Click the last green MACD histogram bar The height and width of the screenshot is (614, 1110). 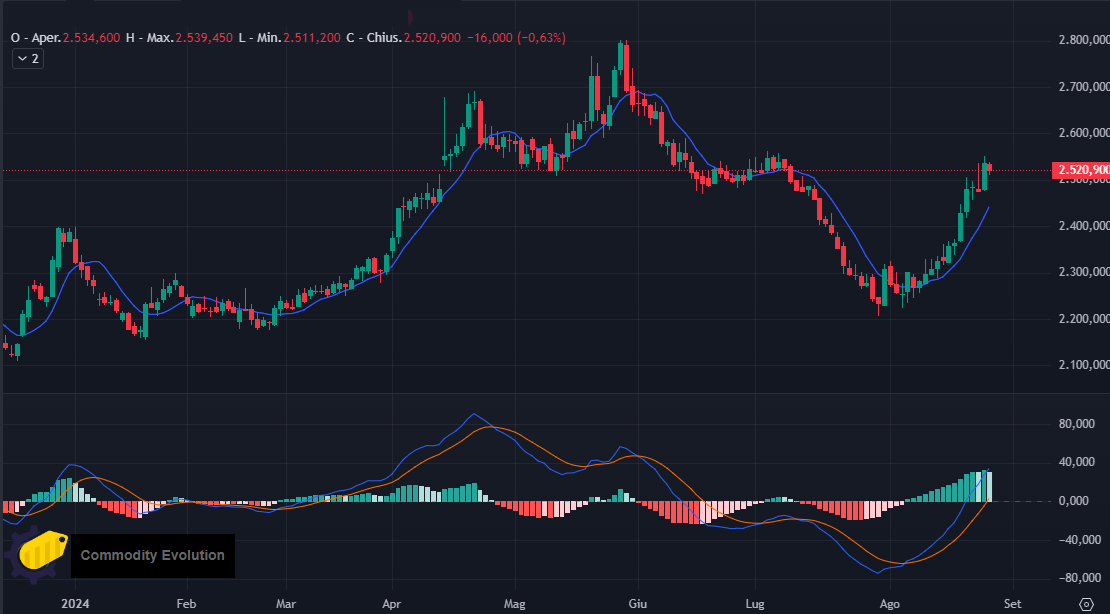pos(989,486)
